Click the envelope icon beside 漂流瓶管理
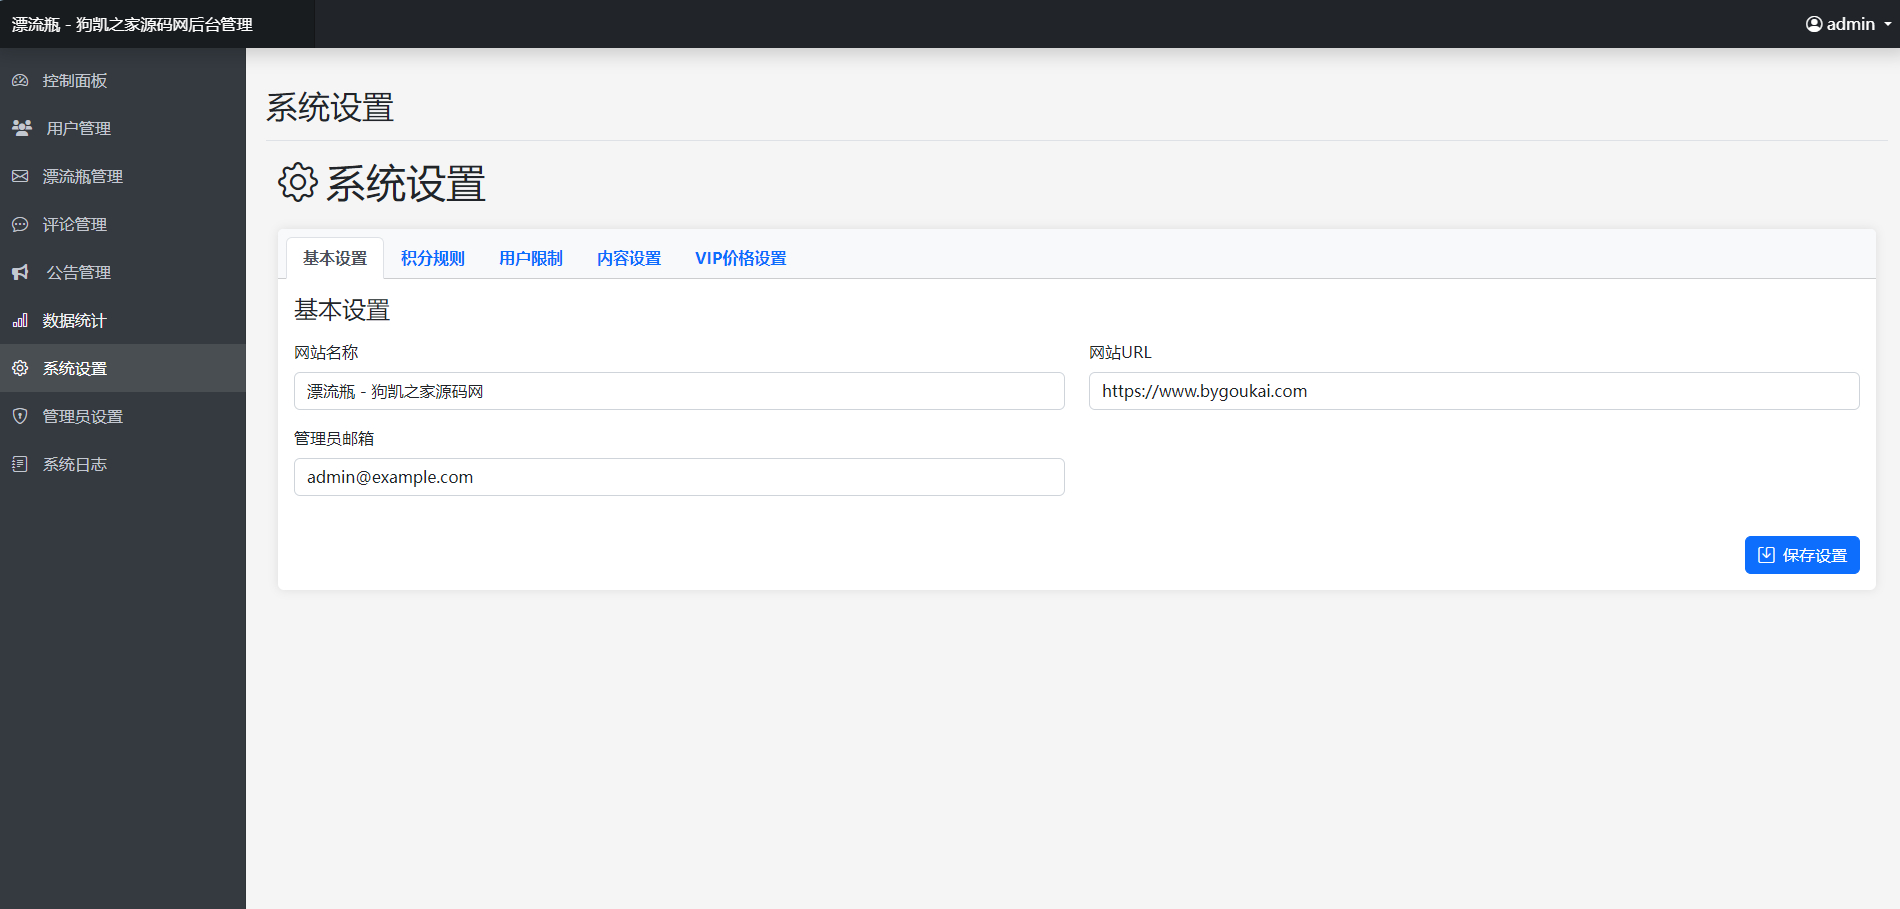Screen dimensions: 1900x909 pos(20,176)
